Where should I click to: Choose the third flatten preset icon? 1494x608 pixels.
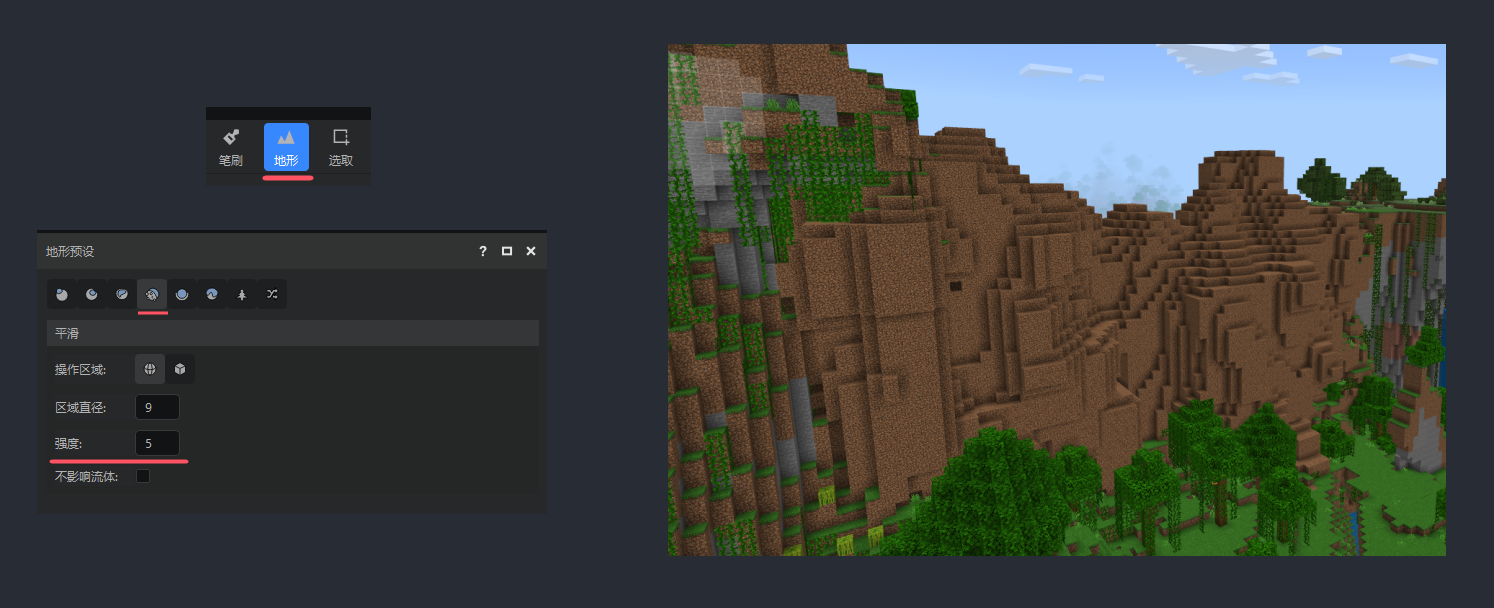coord(122,294)
